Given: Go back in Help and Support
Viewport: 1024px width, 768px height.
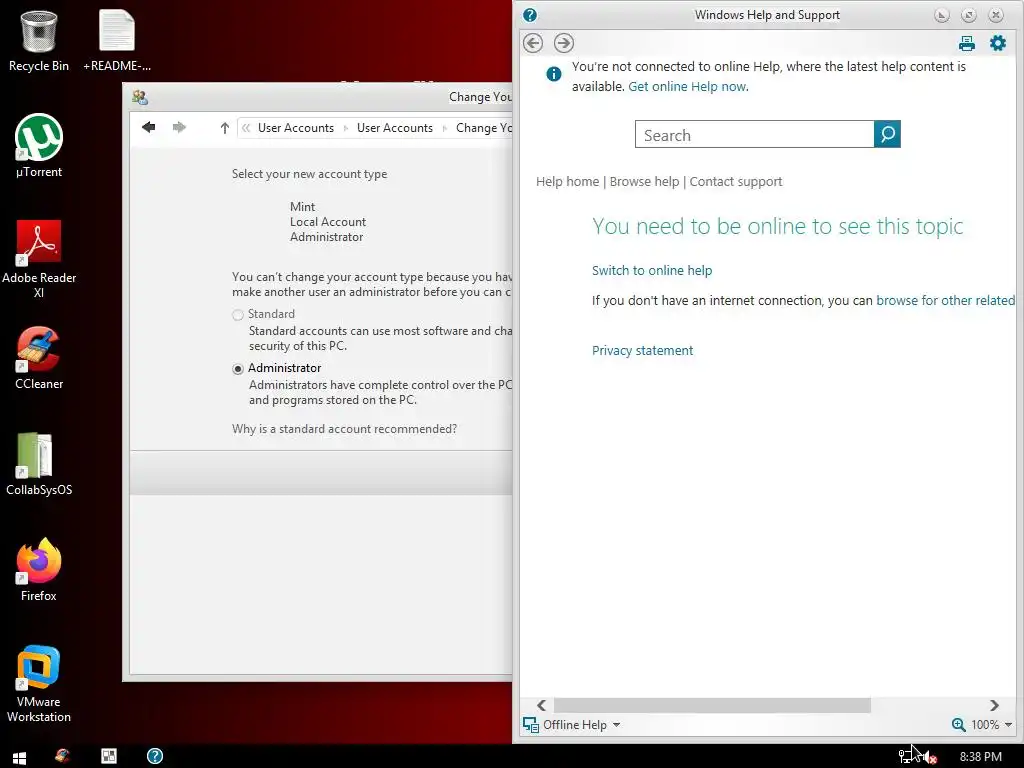Looking at the screenshot, I should (533, 43).
